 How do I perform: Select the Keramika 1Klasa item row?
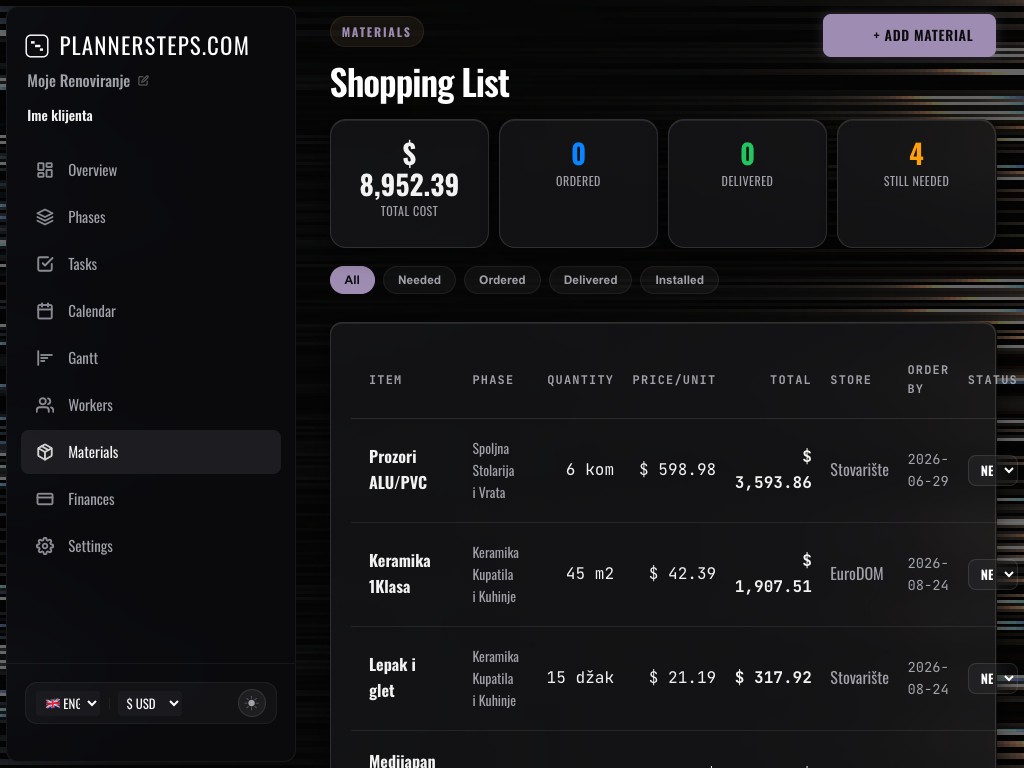click(x=400, y=574)
